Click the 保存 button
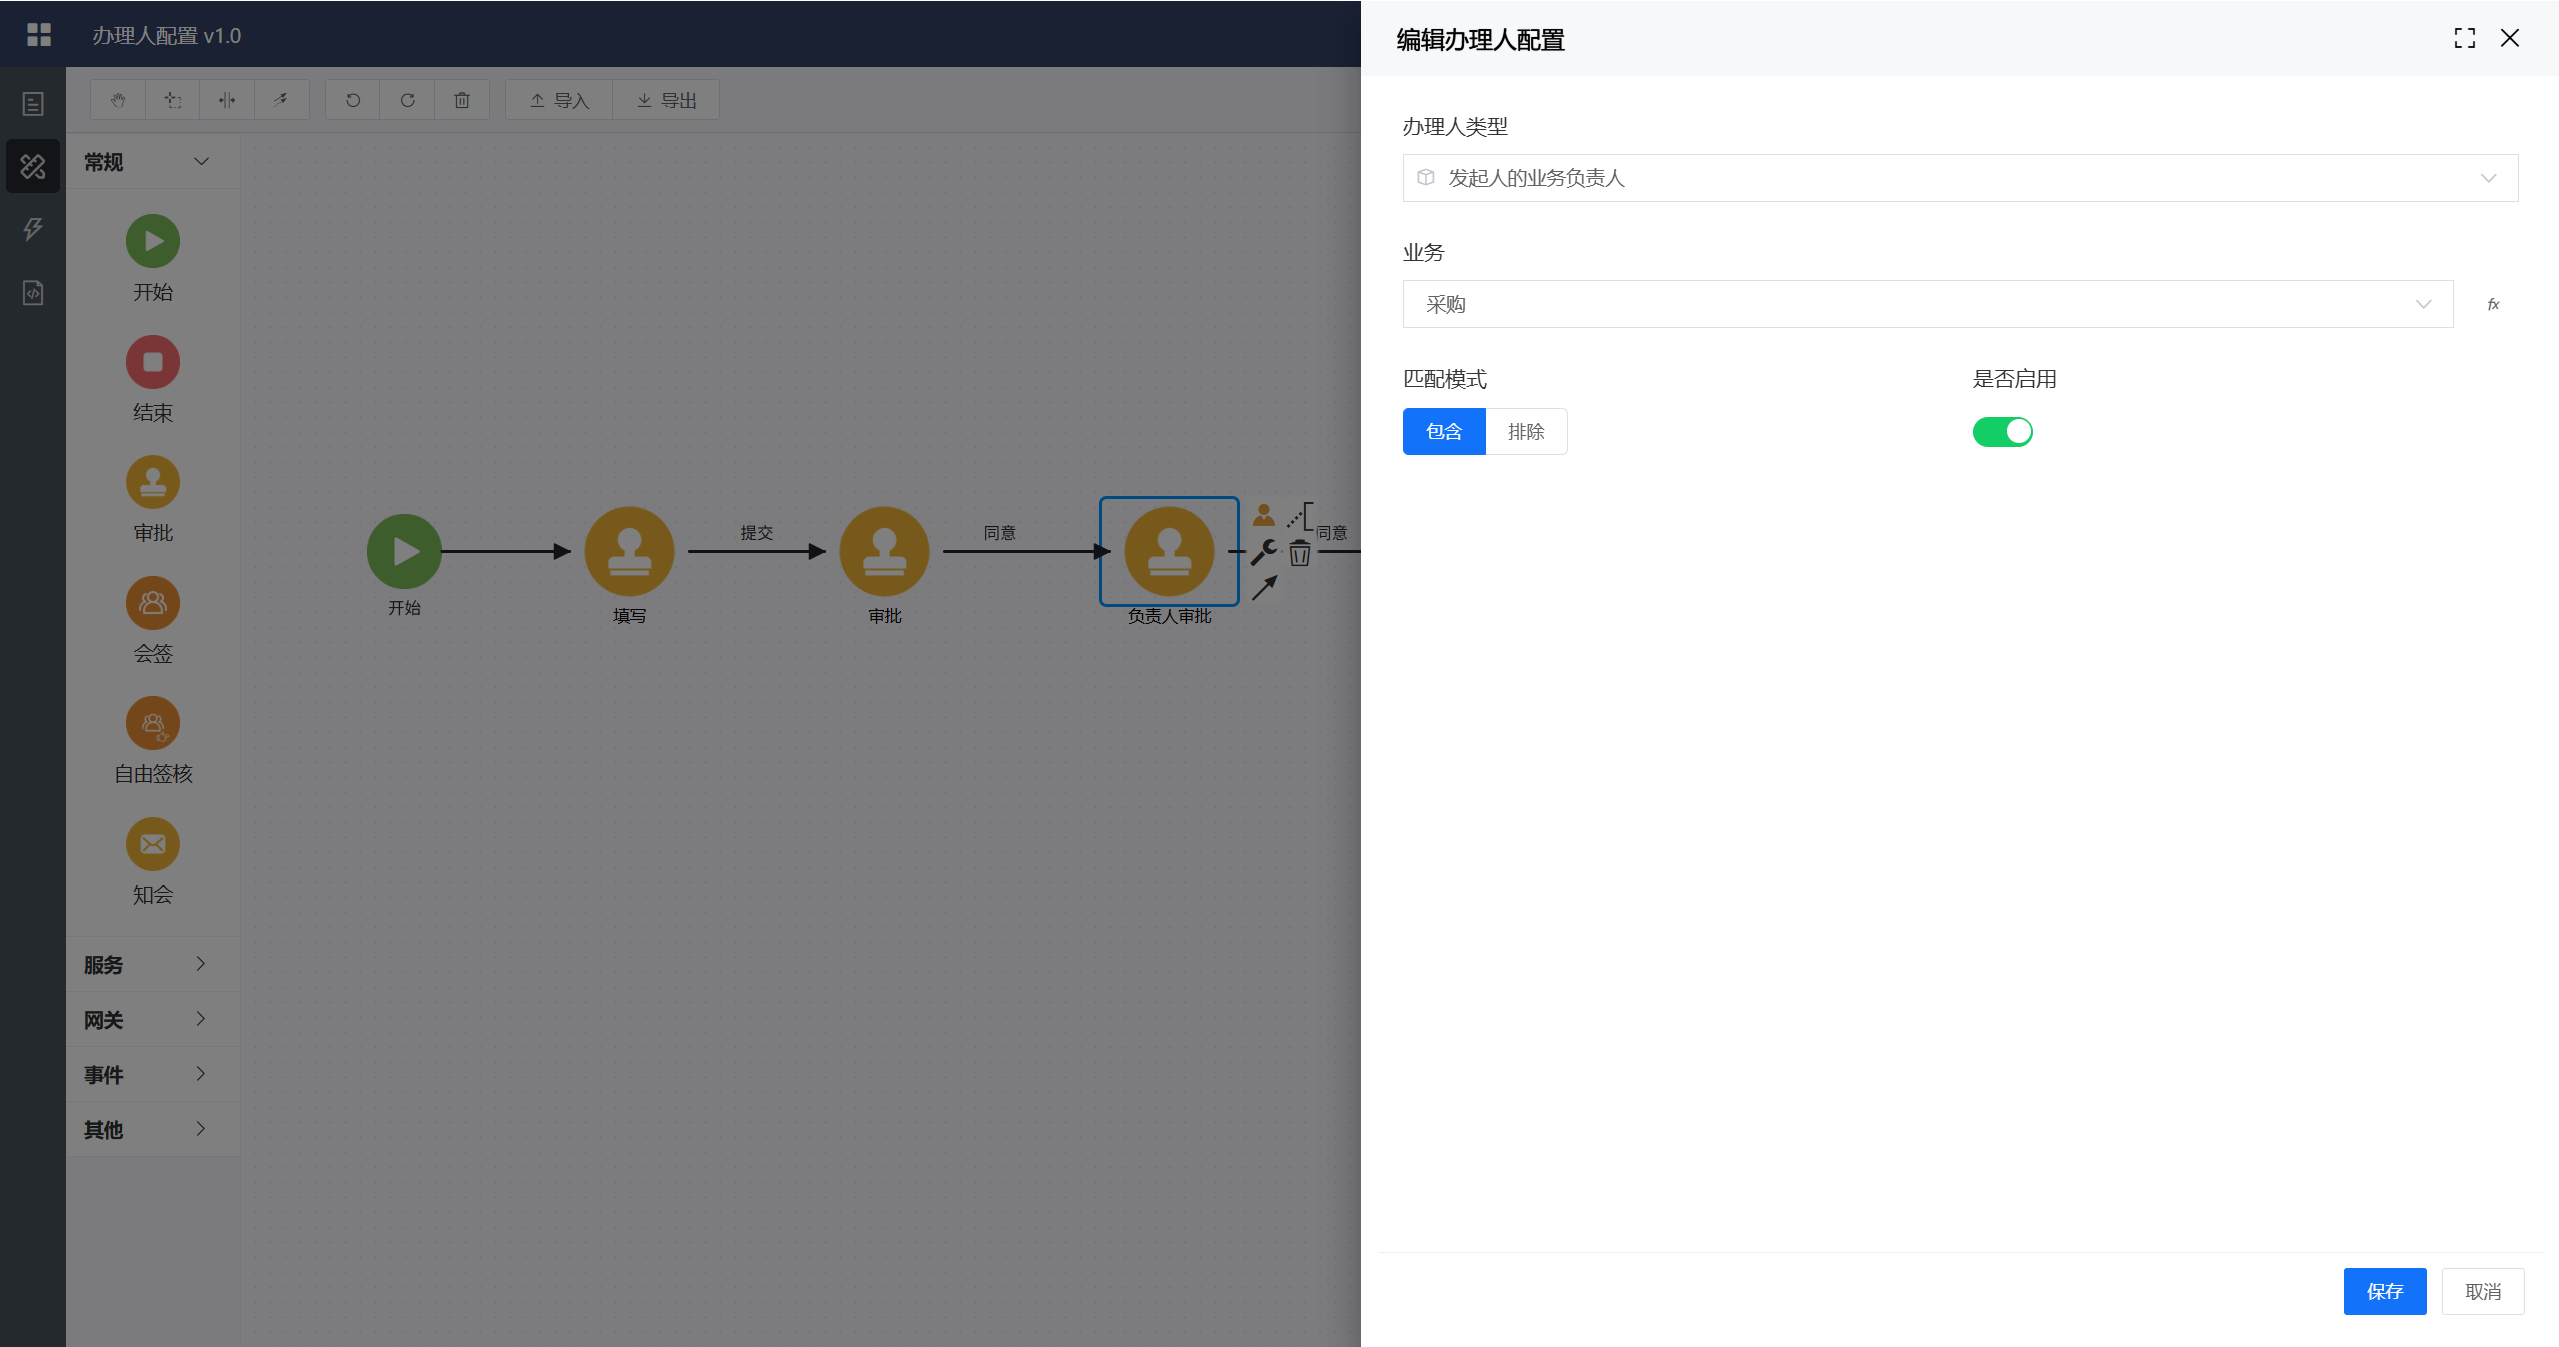The width and height of the screenshot is (2559, 1347). tap(2384, 1291)
